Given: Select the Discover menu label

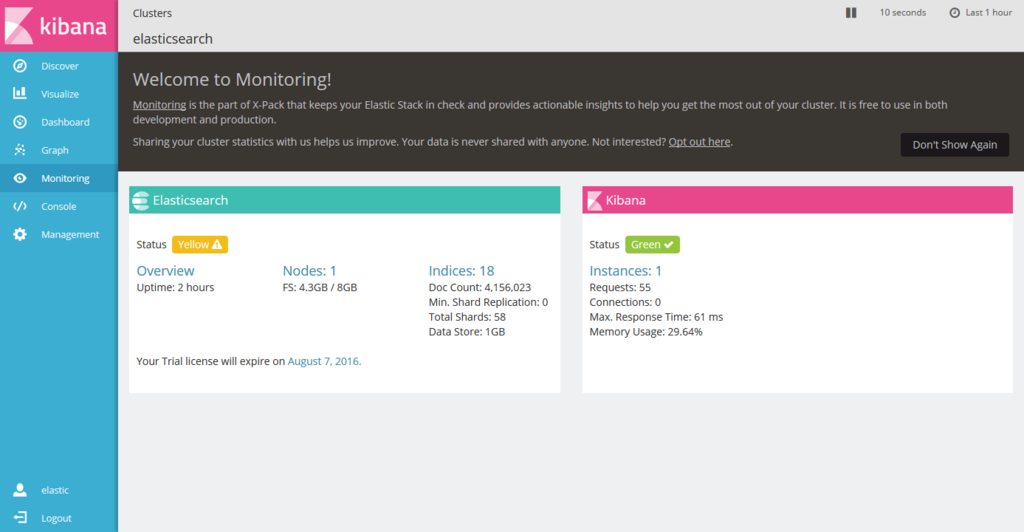Looking at the screenshot, I should tap(60, 66).
